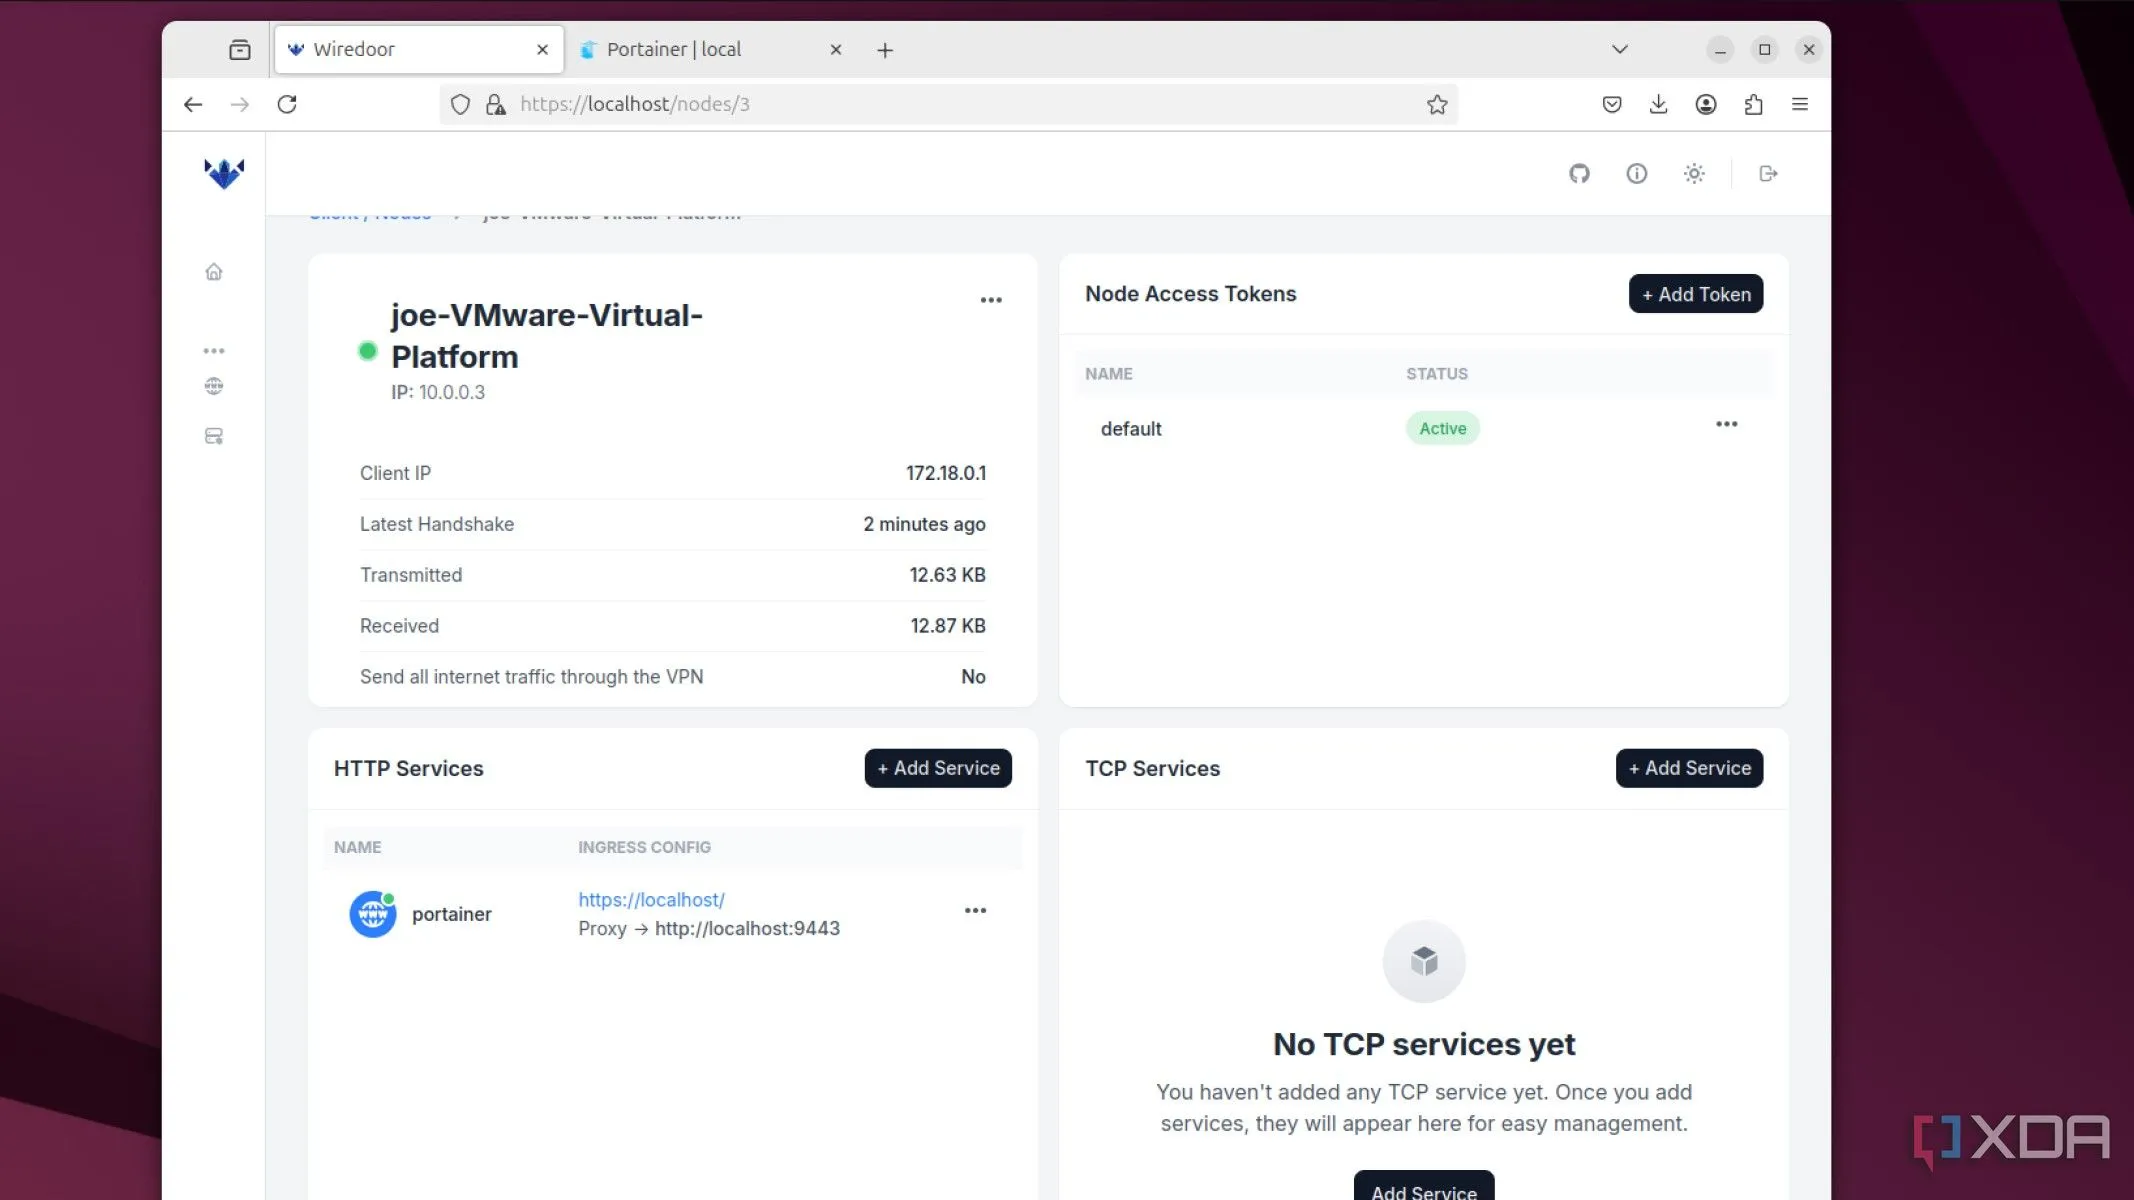Click the tracking protection shield icon
Image resolution: width=2134 pixels, height=1200 pixels.
pos(460,104)
